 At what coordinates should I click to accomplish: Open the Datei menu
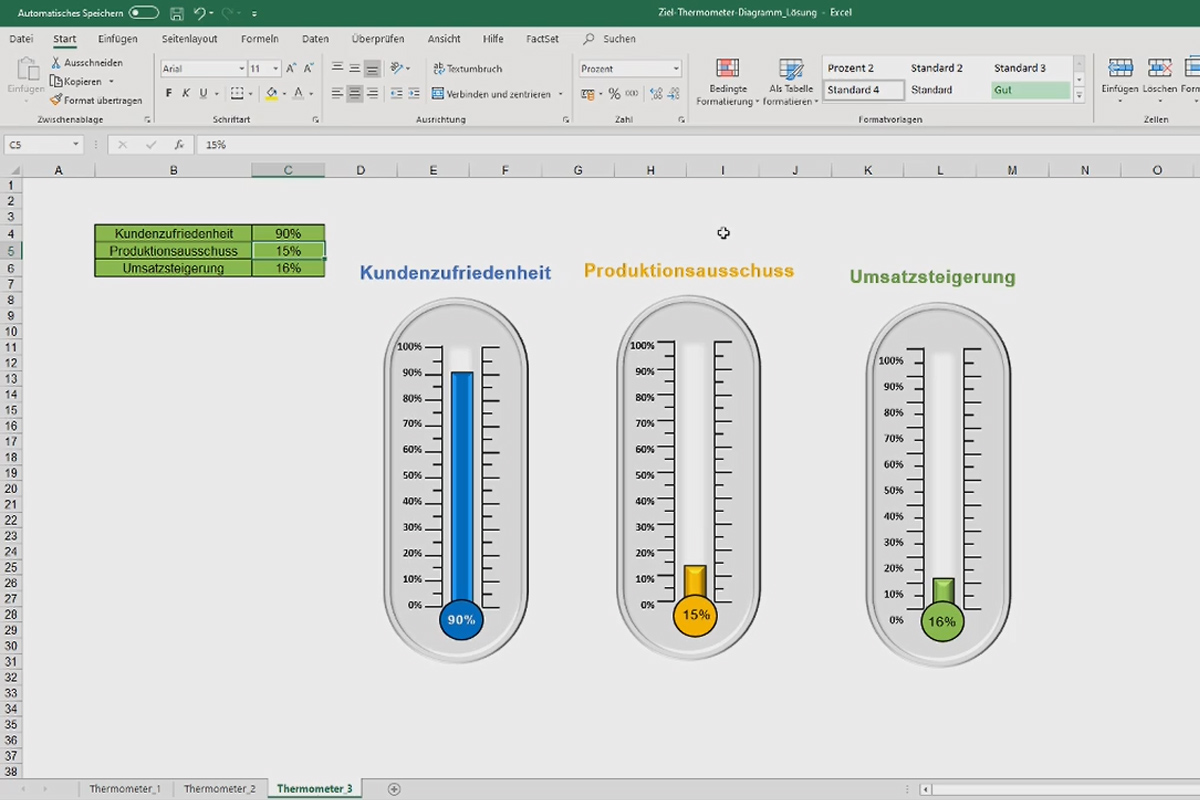[x=21, y=39]
